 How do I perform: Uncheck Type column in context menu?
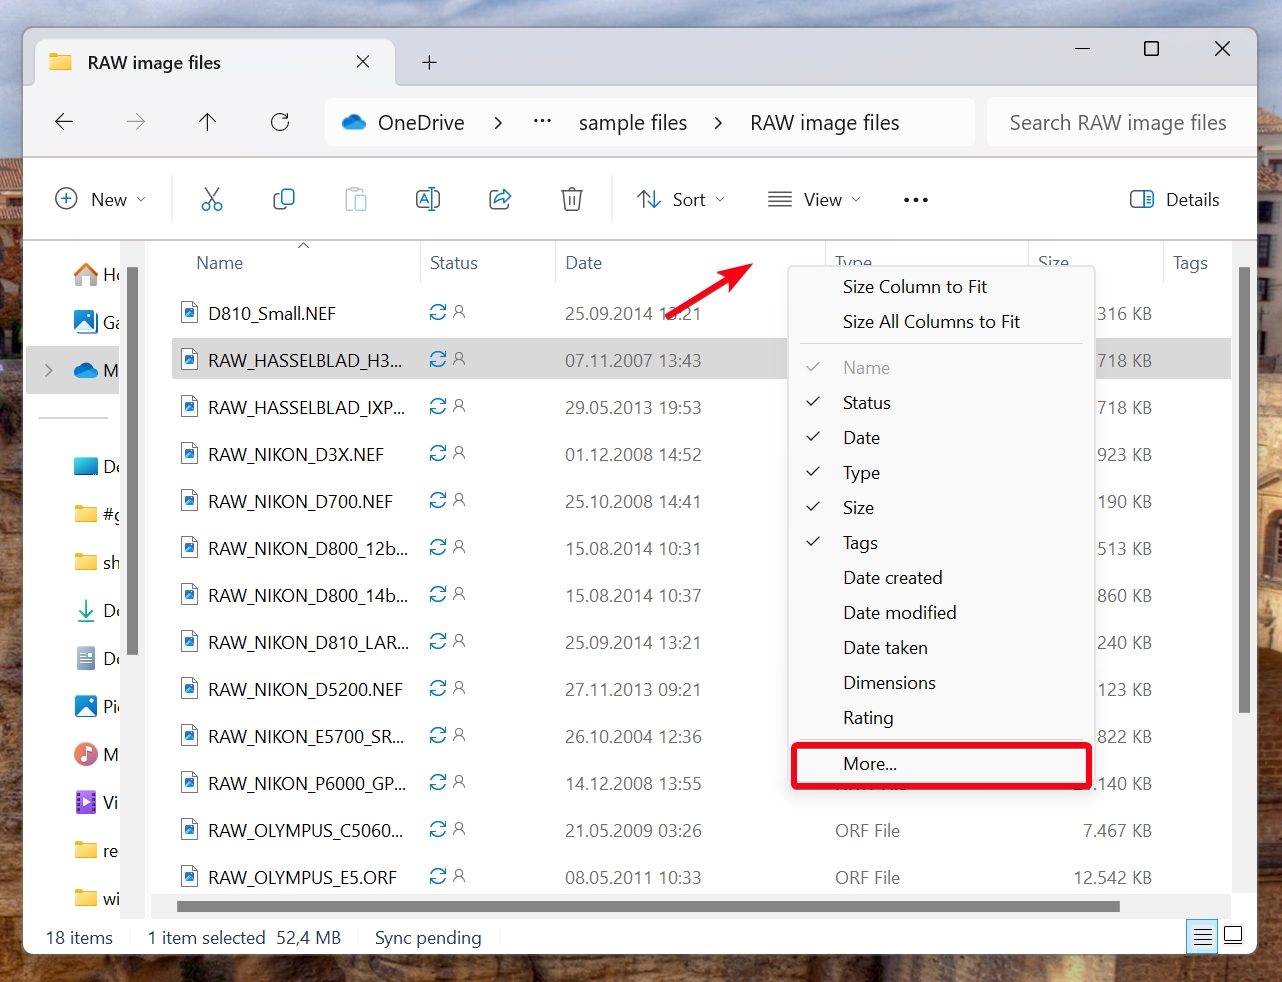tap(940, 472)
